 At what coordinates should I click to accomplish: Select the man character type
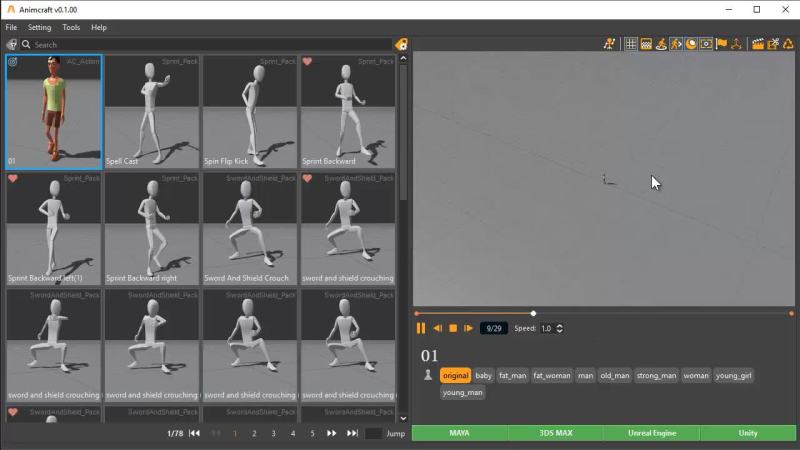pos(585,376)
